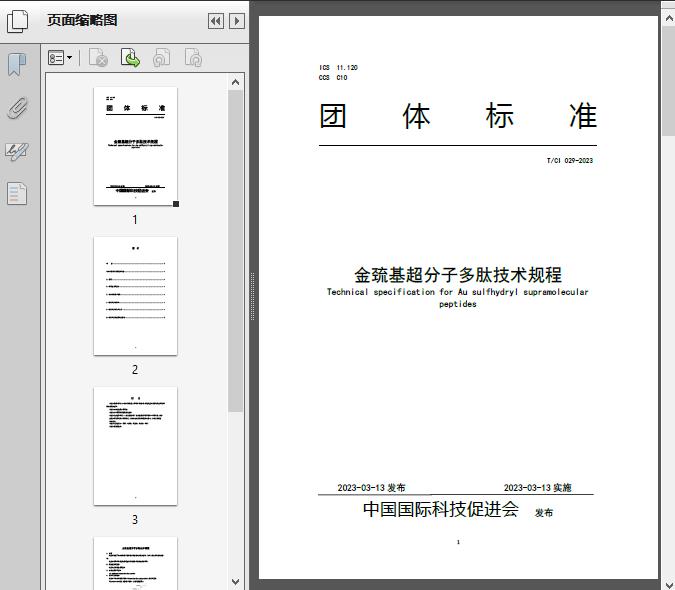Open the Signatures panel
This screenshot has height=590, width=675.
pos(17,151)
